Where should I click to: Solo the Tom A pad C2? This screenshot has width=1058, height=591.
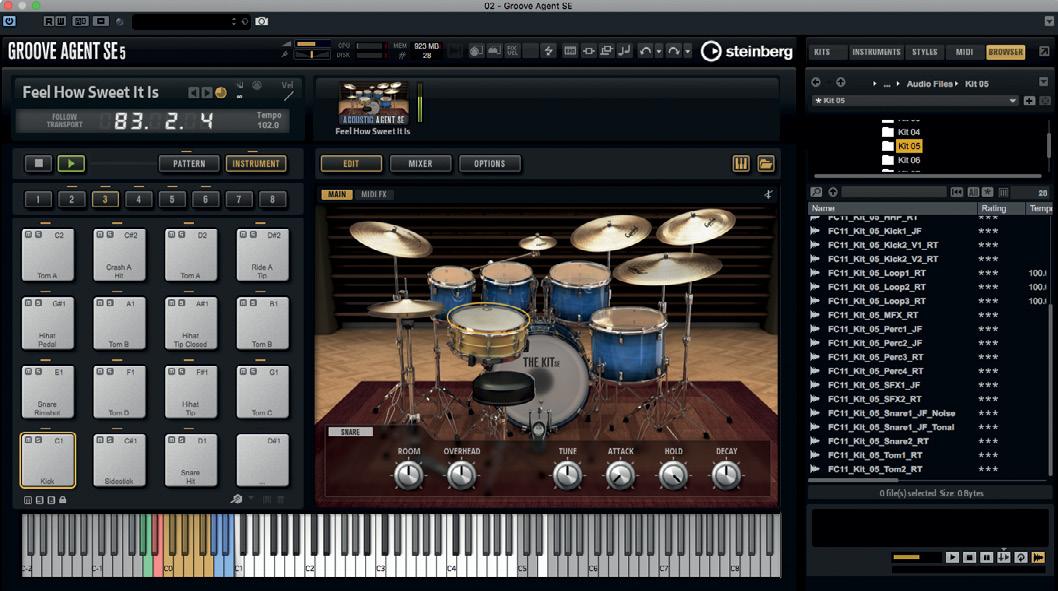click(38, 235)
